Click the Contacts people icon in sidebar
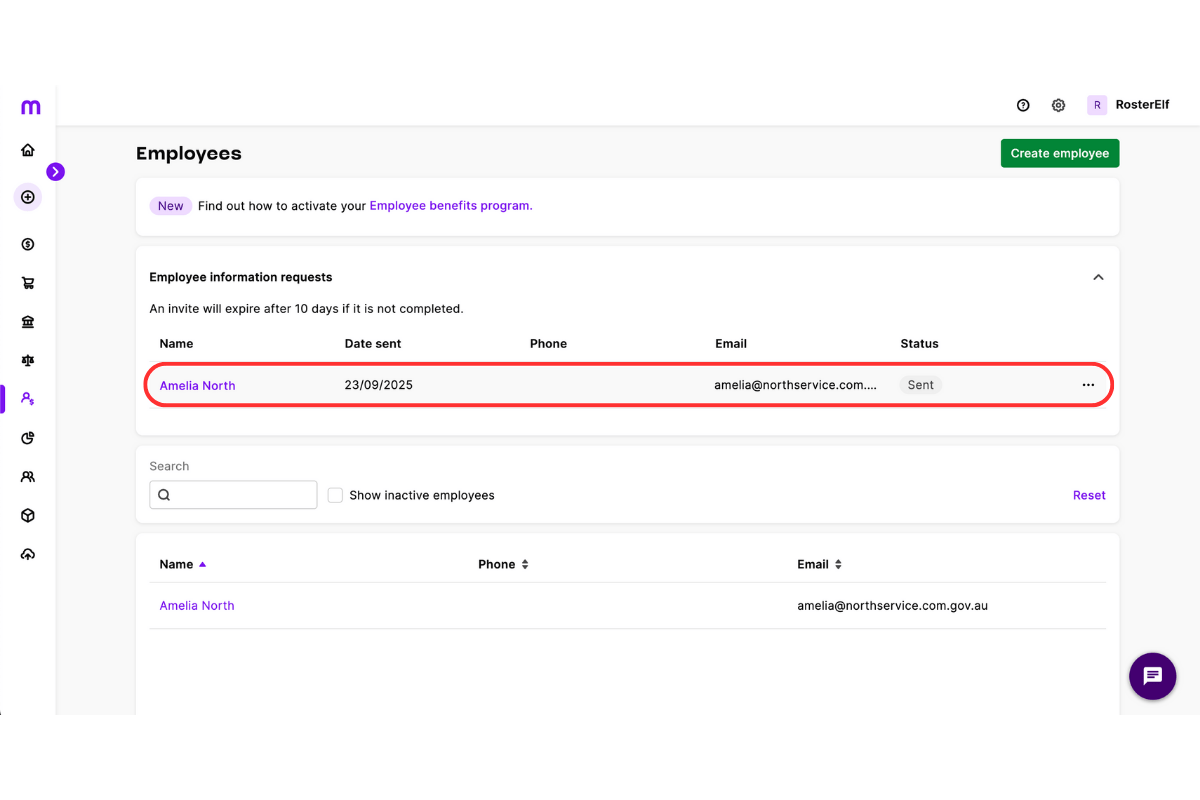1200x800 pixels. click(x=28, y=476)
